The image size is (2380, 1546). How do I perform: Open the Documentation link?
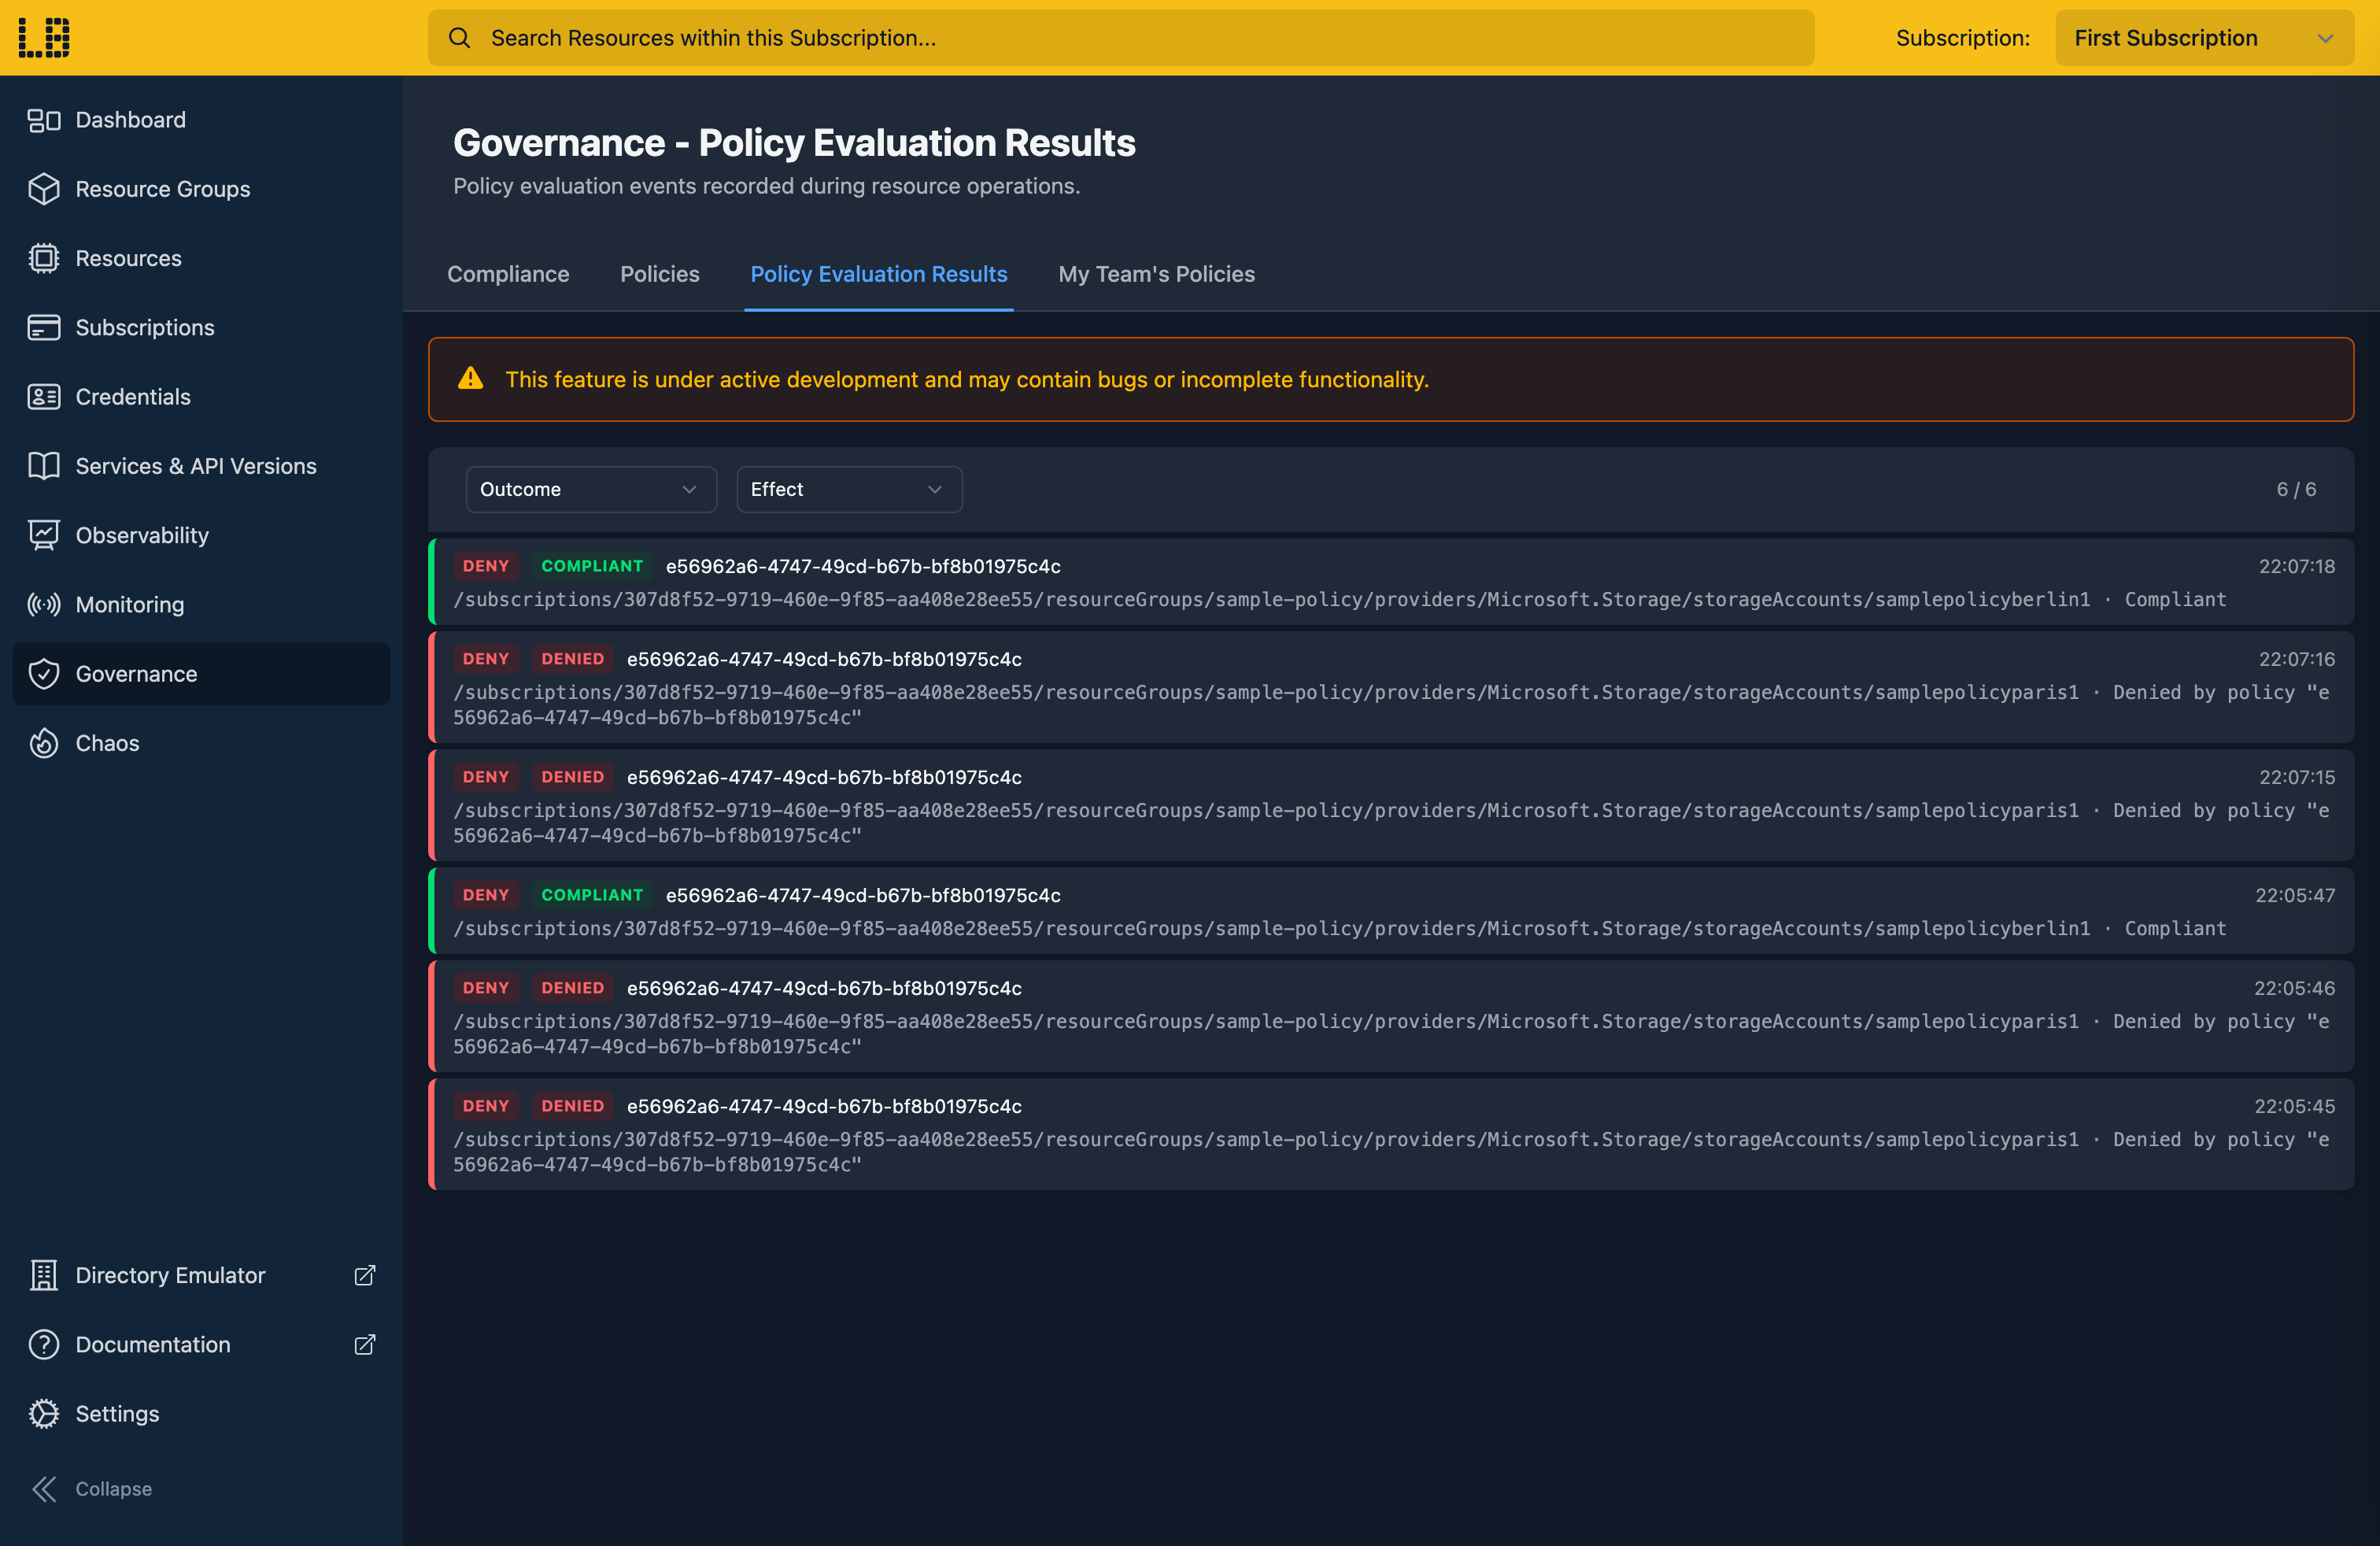click(x=201, y=1344)
